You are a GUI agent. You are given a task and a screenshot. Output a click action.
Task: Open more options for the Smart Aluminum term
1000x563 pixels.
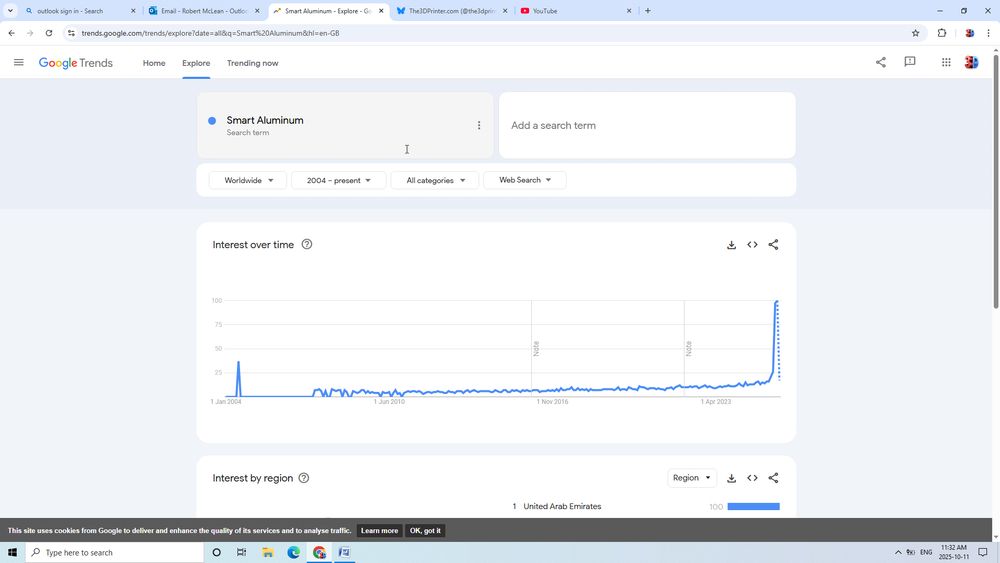coord(479,126)
